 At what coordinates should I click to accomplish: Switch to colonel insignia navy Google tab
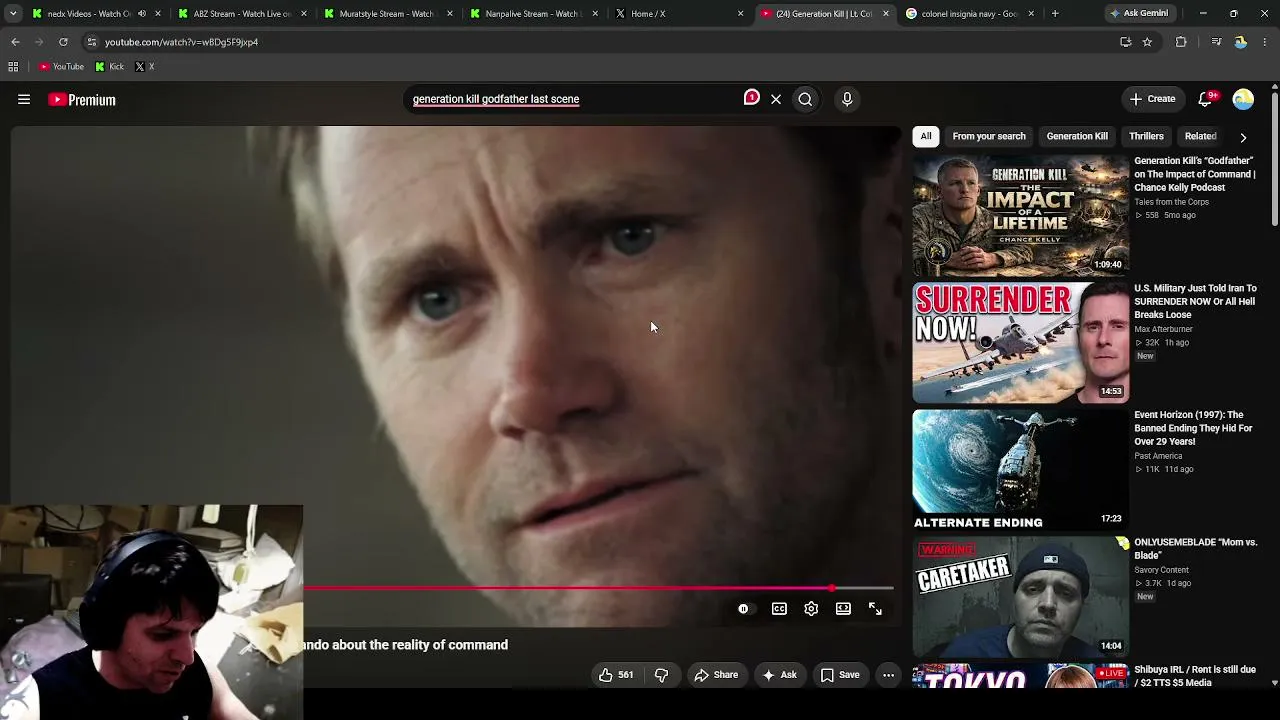[970, 14]
